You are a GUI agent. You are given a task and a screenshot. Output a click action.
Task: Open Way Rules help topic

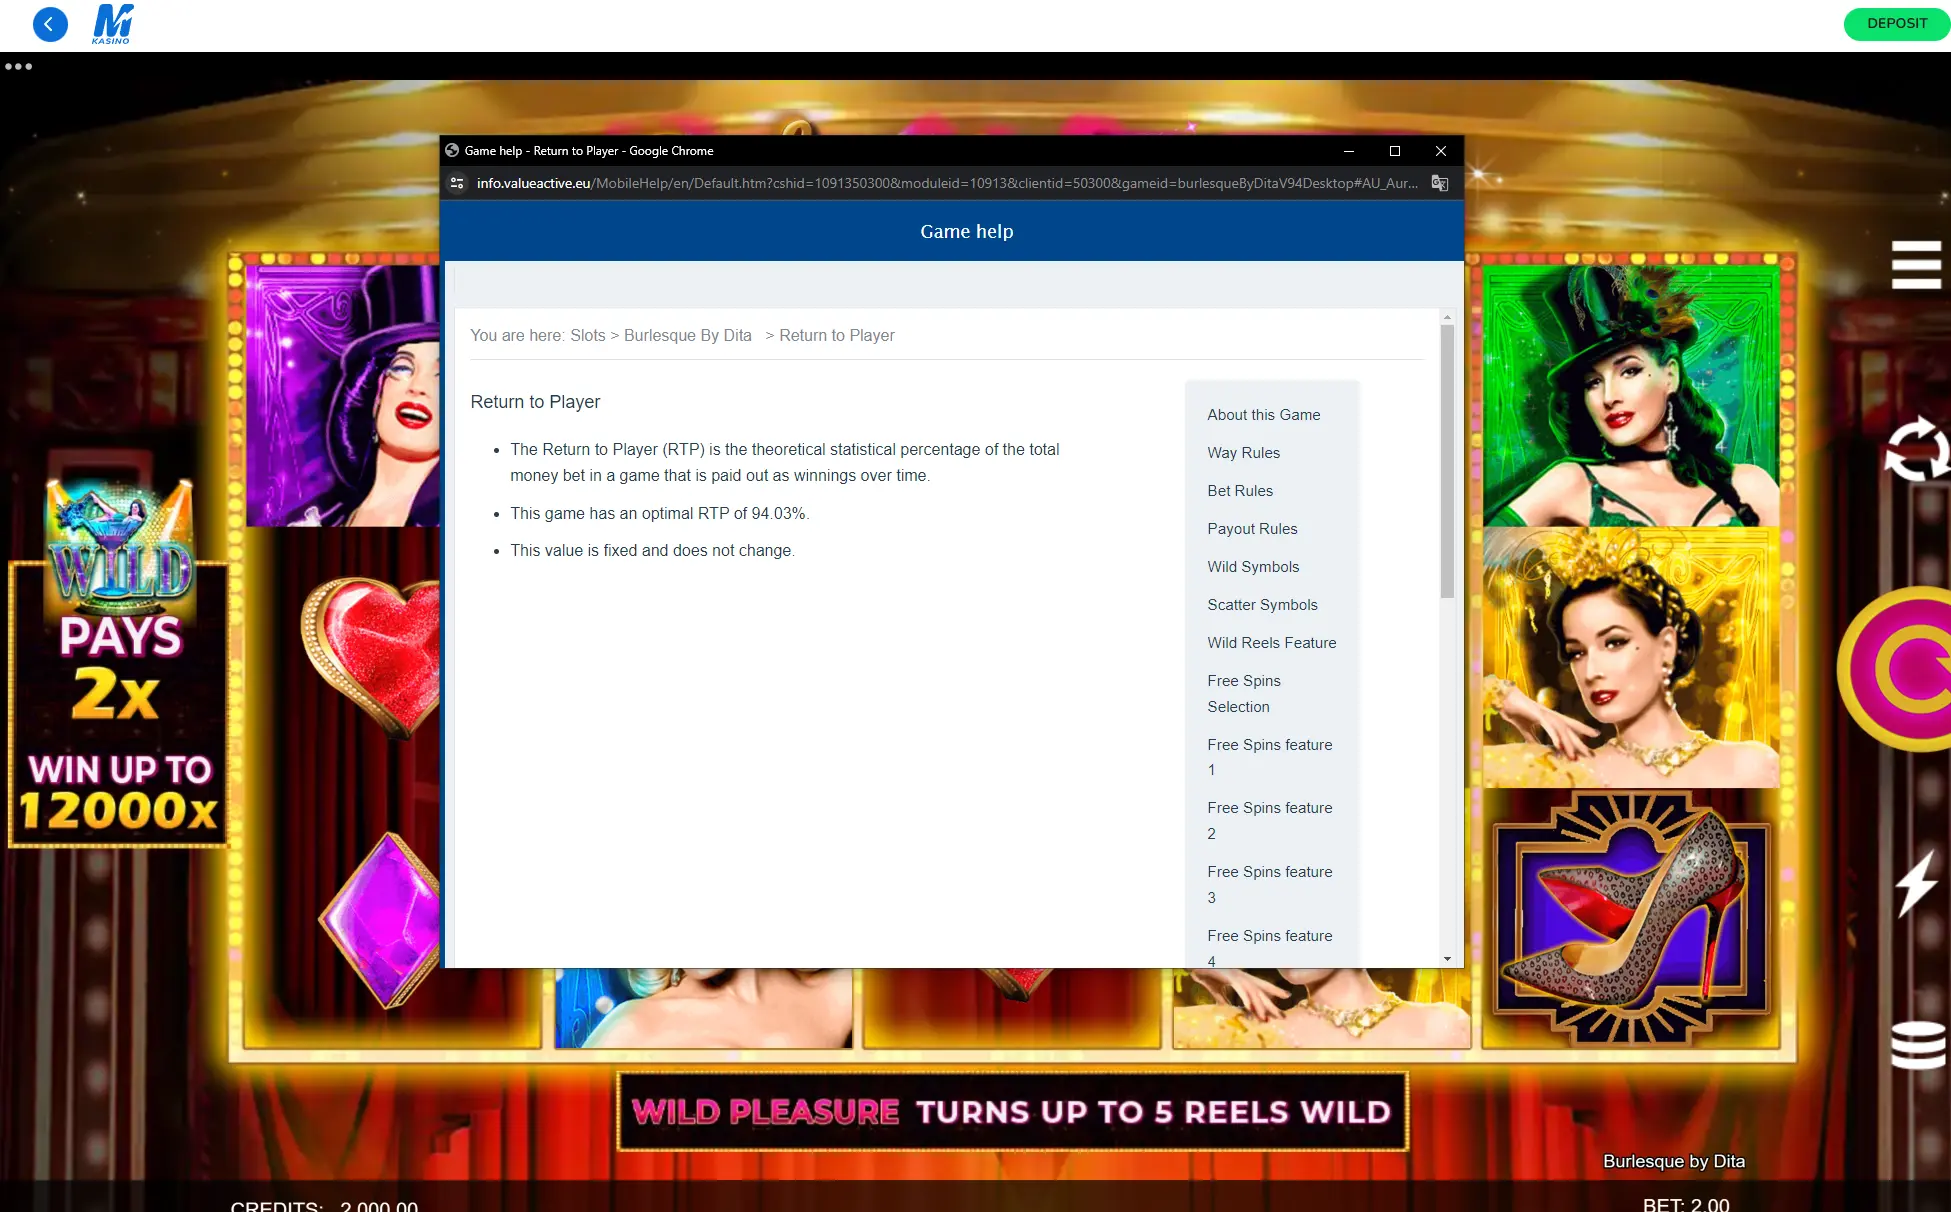(1243, 453)
